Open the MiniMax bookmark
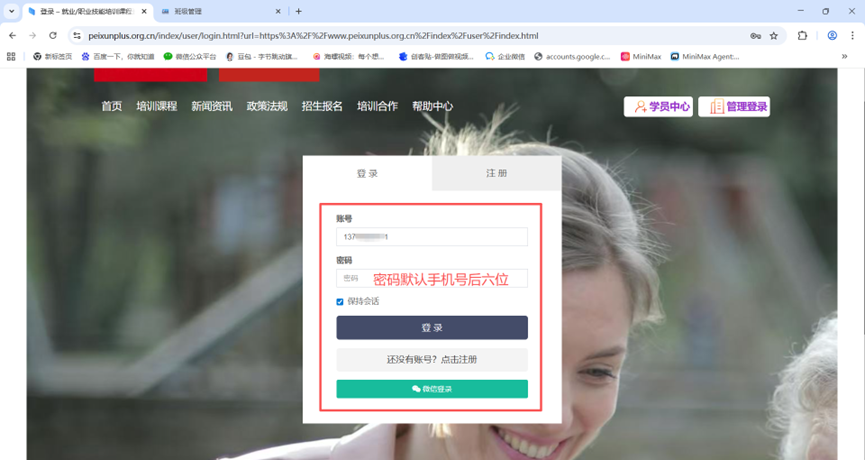The width and height of the screenshot is (865, 460). [x=641, y=57]
